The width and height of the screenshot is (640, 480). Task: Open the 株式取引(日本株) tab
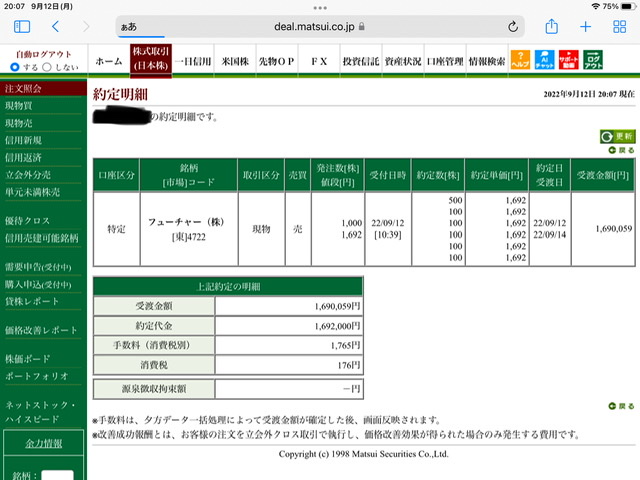tap(151, 60)
